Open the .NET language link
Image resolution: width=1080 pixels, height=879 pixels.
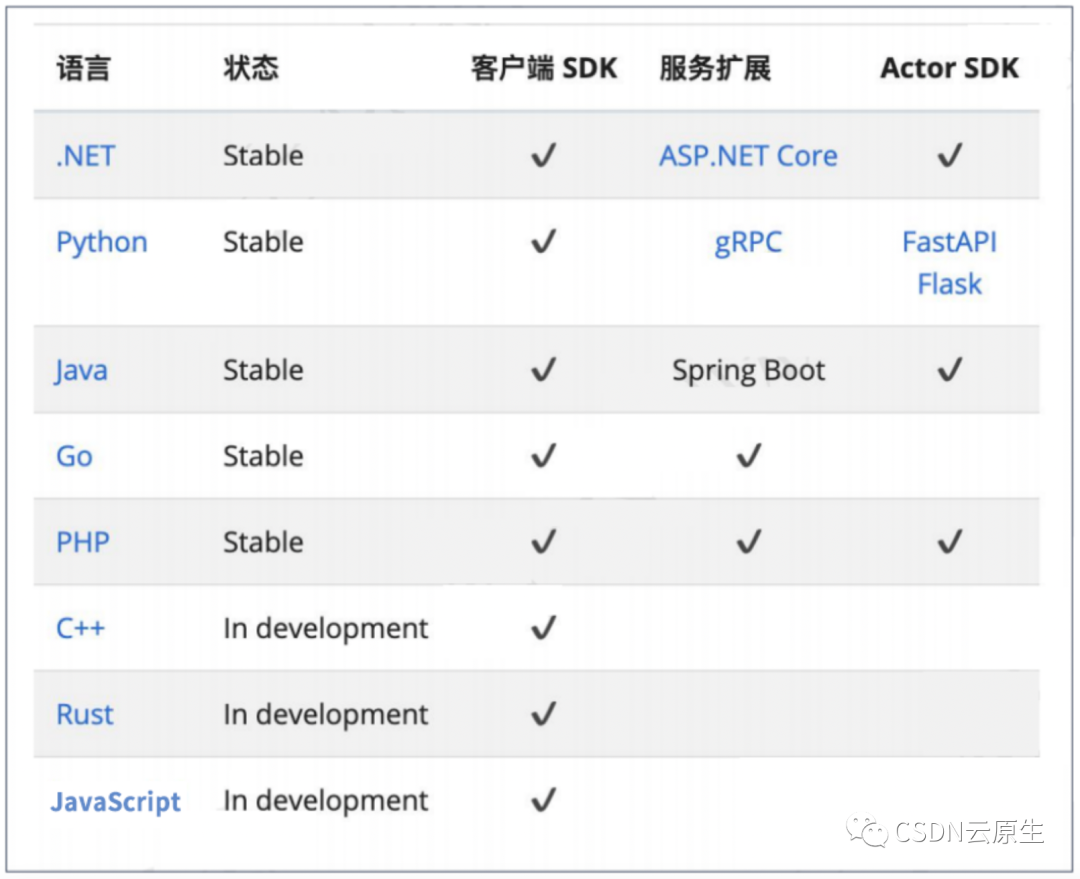(85, 156)
